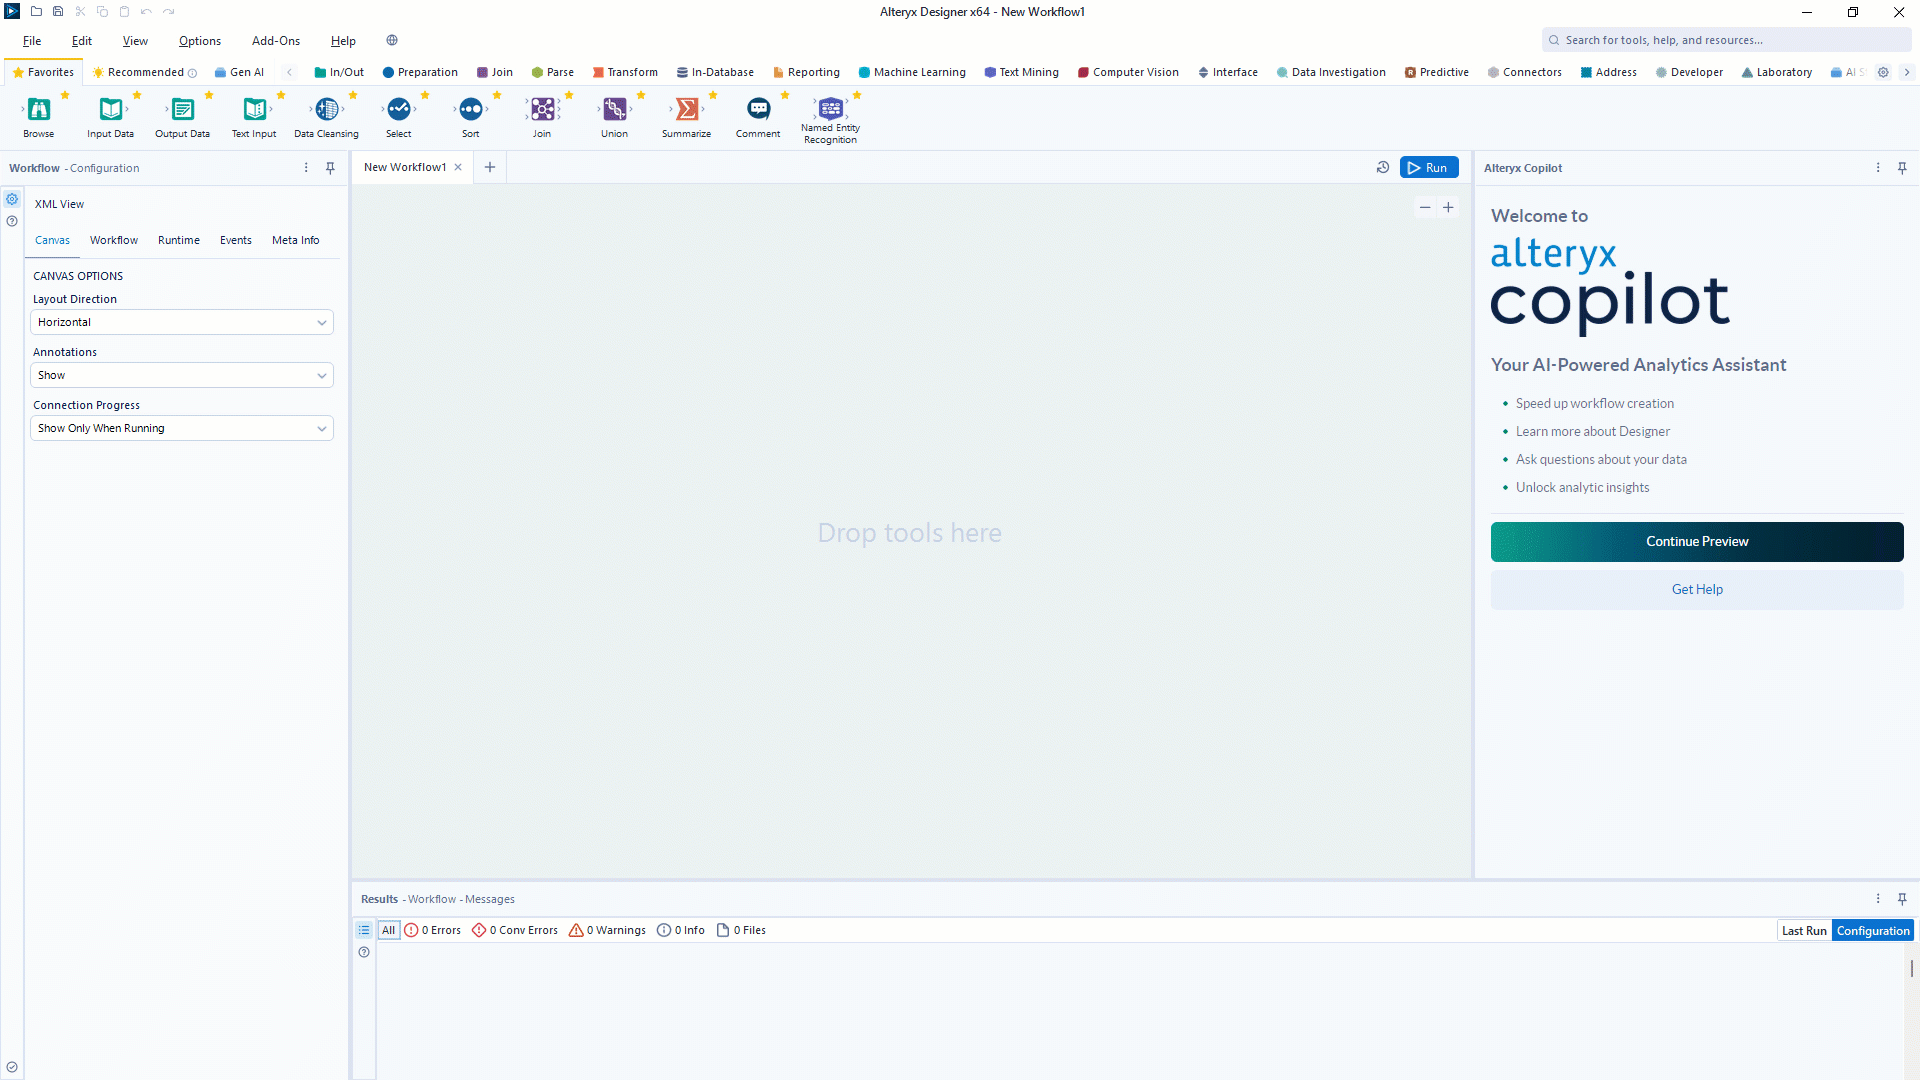Viewport: 1920px width, 1080px height.
Task: Run the workflow
Action: tap(1429, 168)
